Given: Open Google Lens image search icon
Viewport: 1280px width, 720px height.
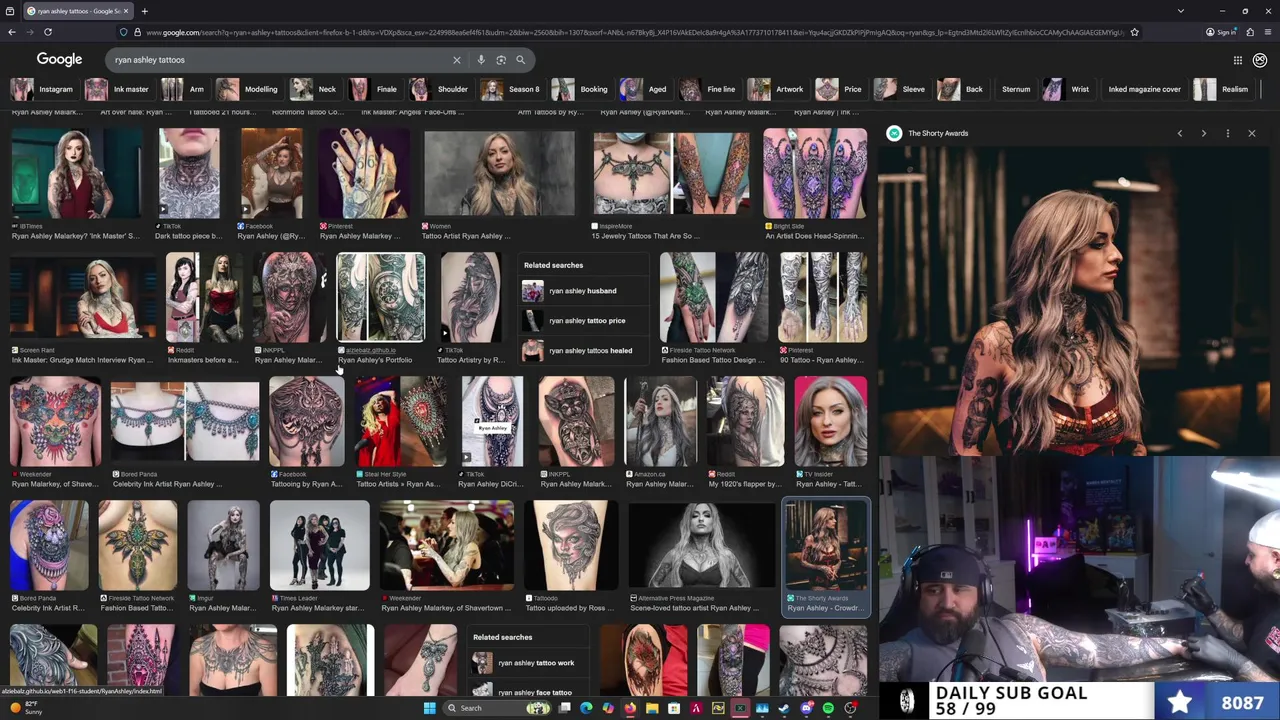Looking at the screenshot, I should click(501, 60).
